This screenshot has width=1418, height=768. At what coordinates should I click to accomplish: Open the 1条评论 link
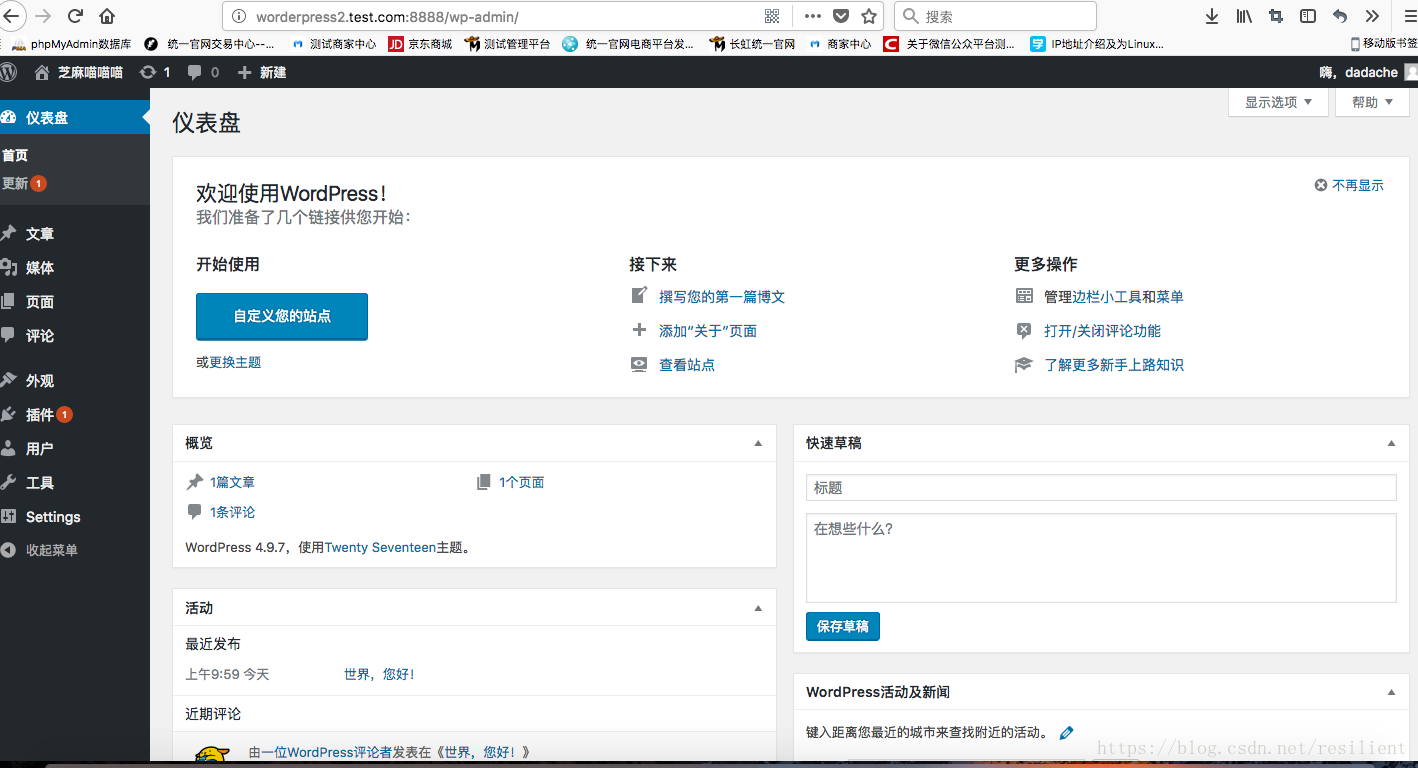(232, 512)
